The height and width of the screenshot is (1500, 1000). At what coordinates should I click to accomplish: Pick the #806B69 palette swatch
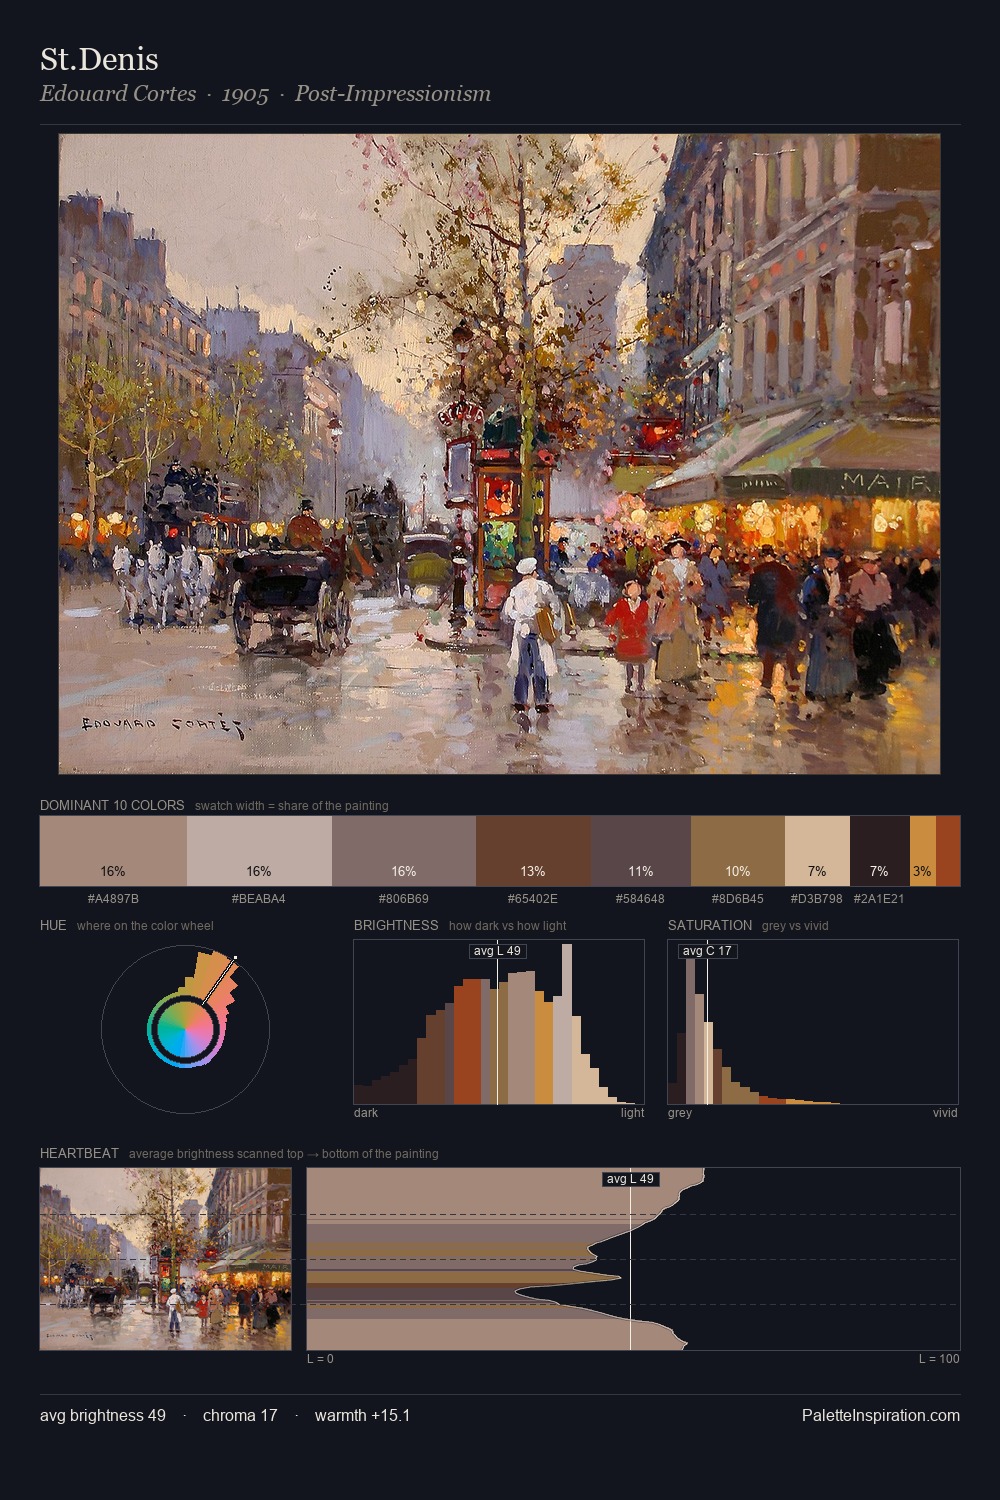pyautogui.click(x=404, y=851)
